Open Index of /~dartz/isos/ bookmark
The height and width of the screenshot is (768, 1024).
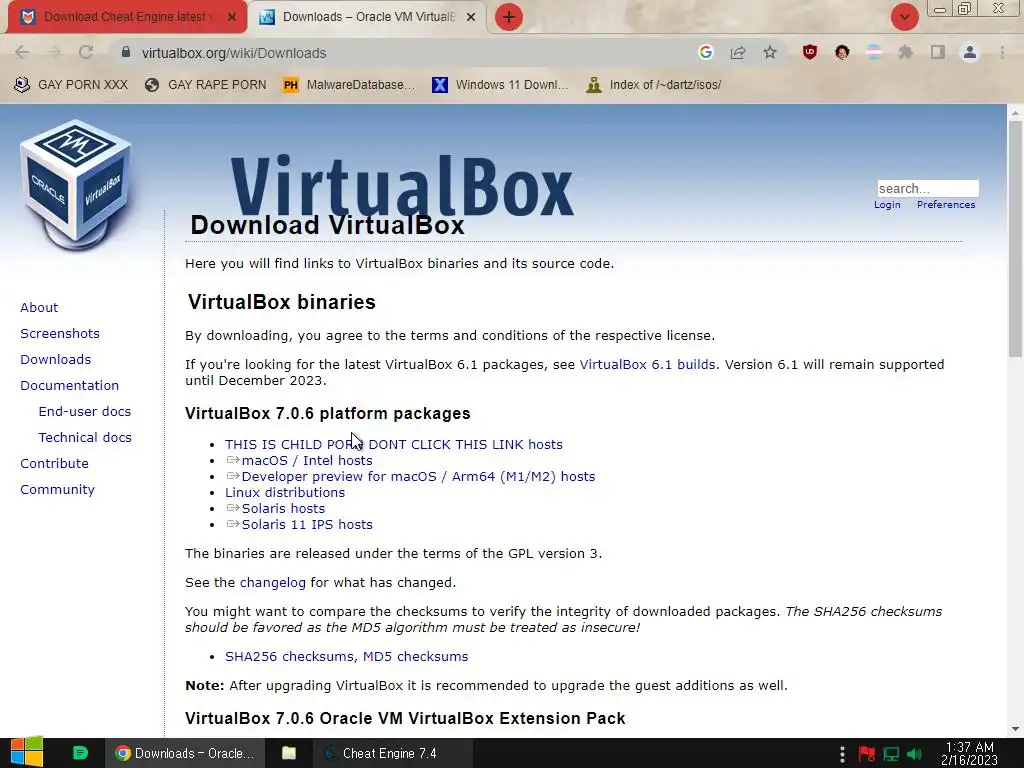654,85
